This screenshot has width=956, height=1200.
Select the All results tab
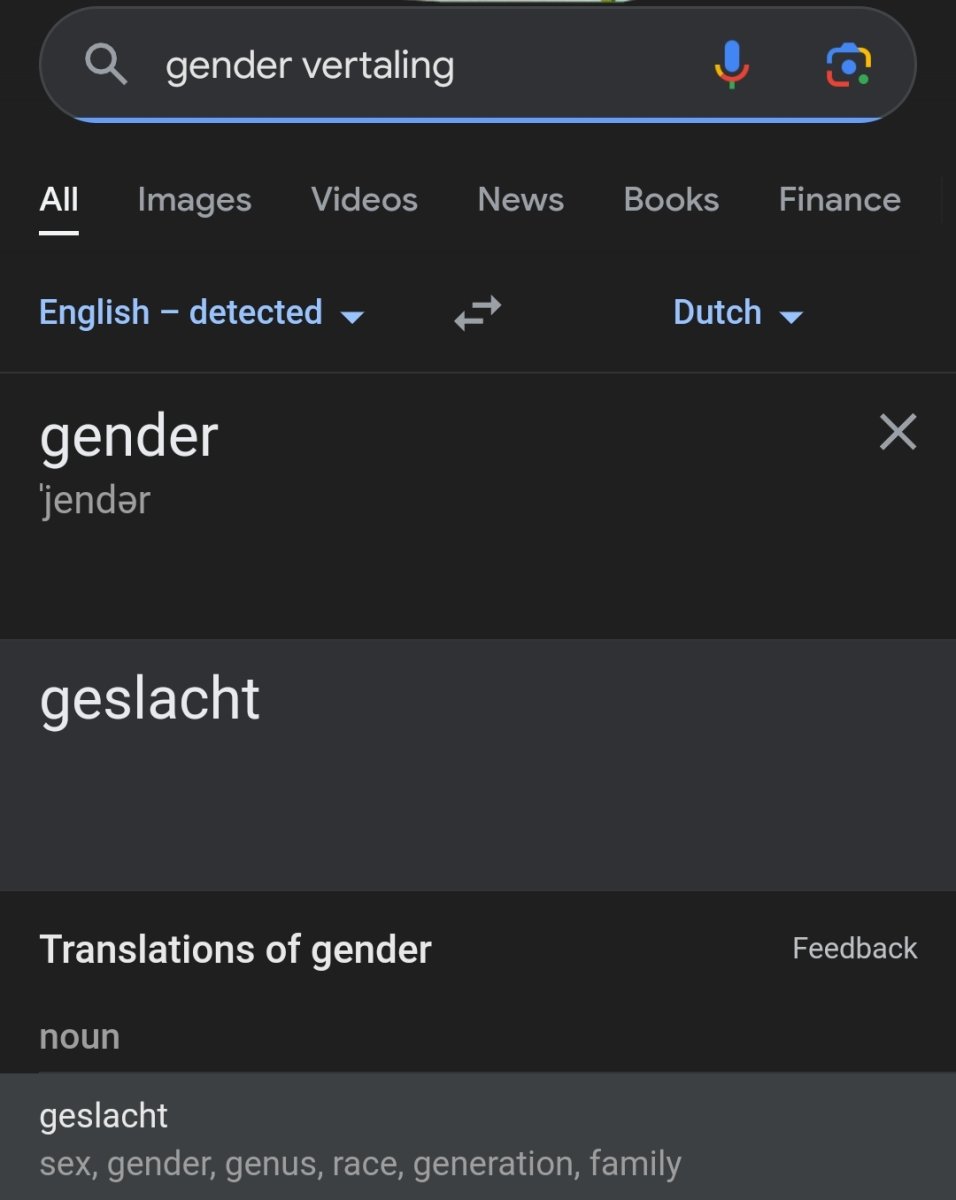(x=59, y=200)
